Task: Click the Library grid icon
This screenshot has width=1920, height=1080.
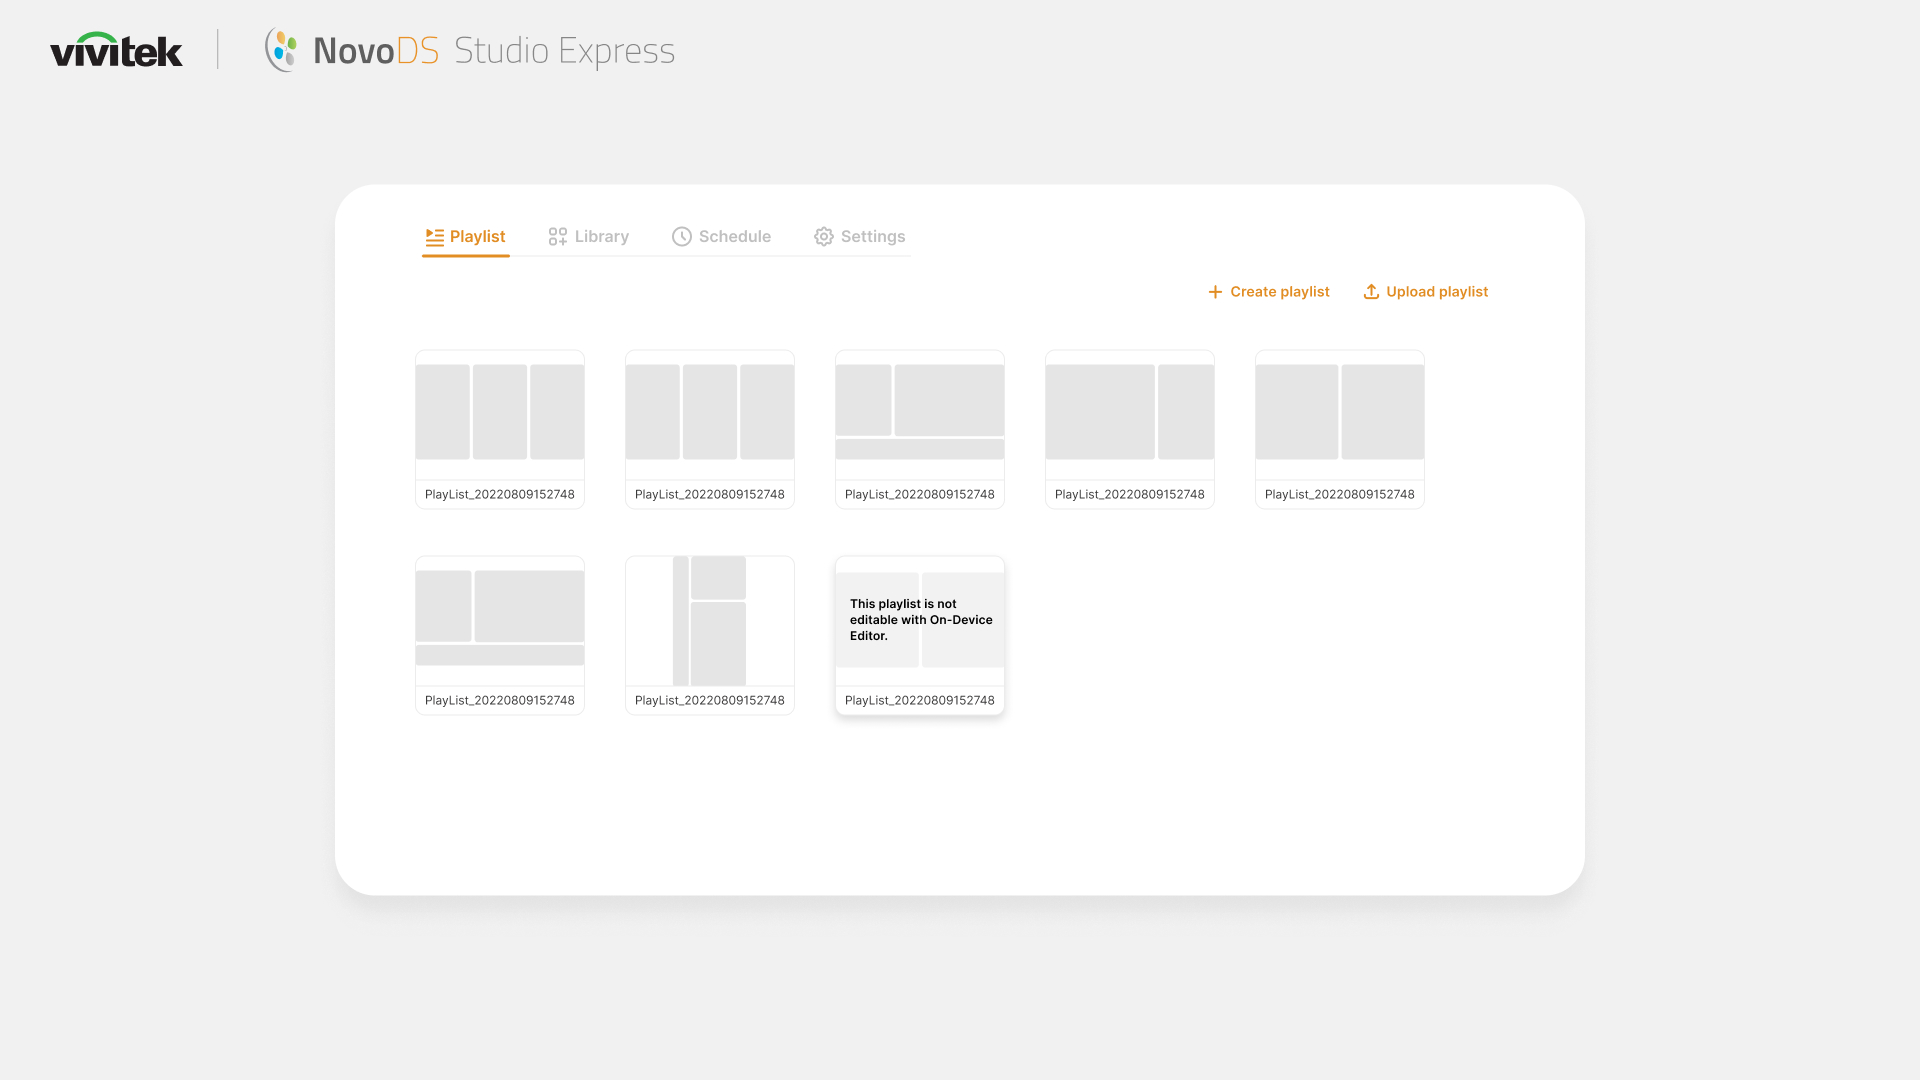Action: [557, 237]
